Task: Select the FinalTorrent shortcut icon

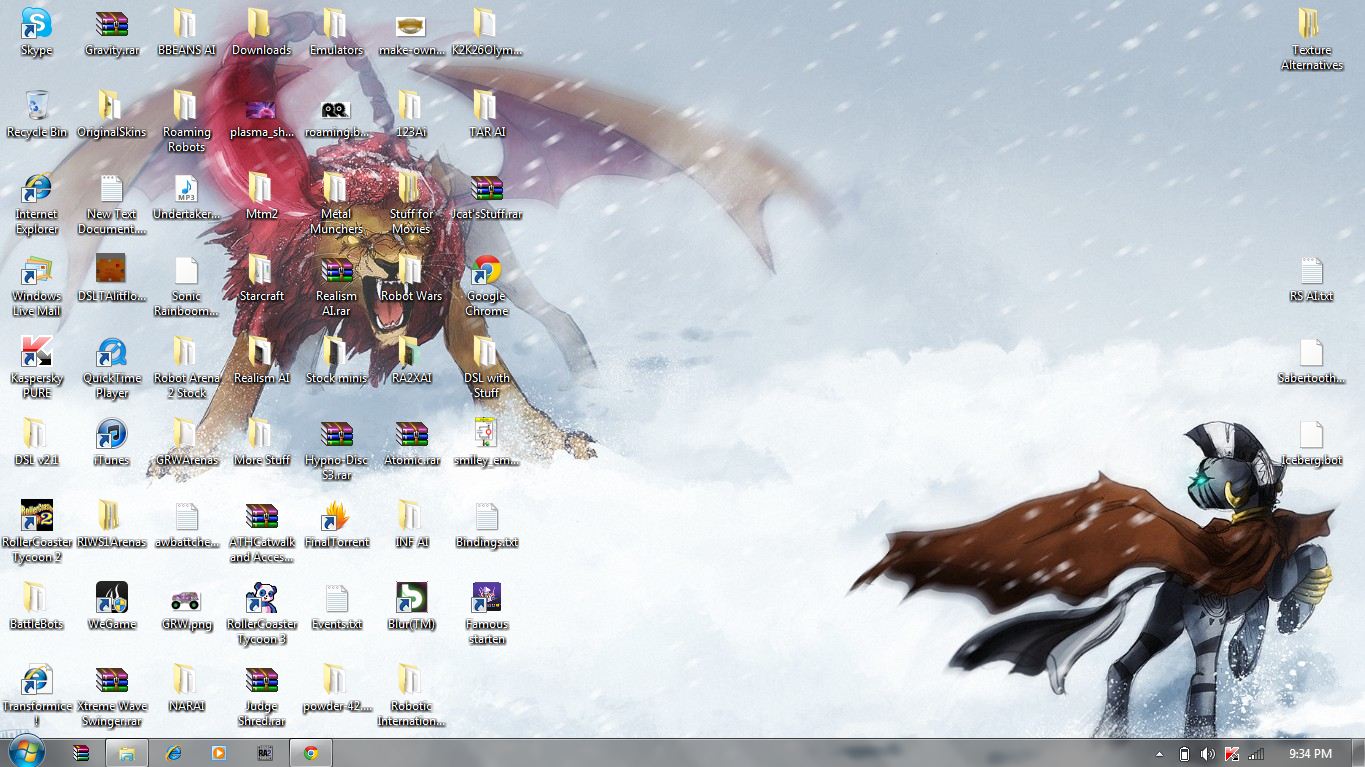Action: pos(336,524)
